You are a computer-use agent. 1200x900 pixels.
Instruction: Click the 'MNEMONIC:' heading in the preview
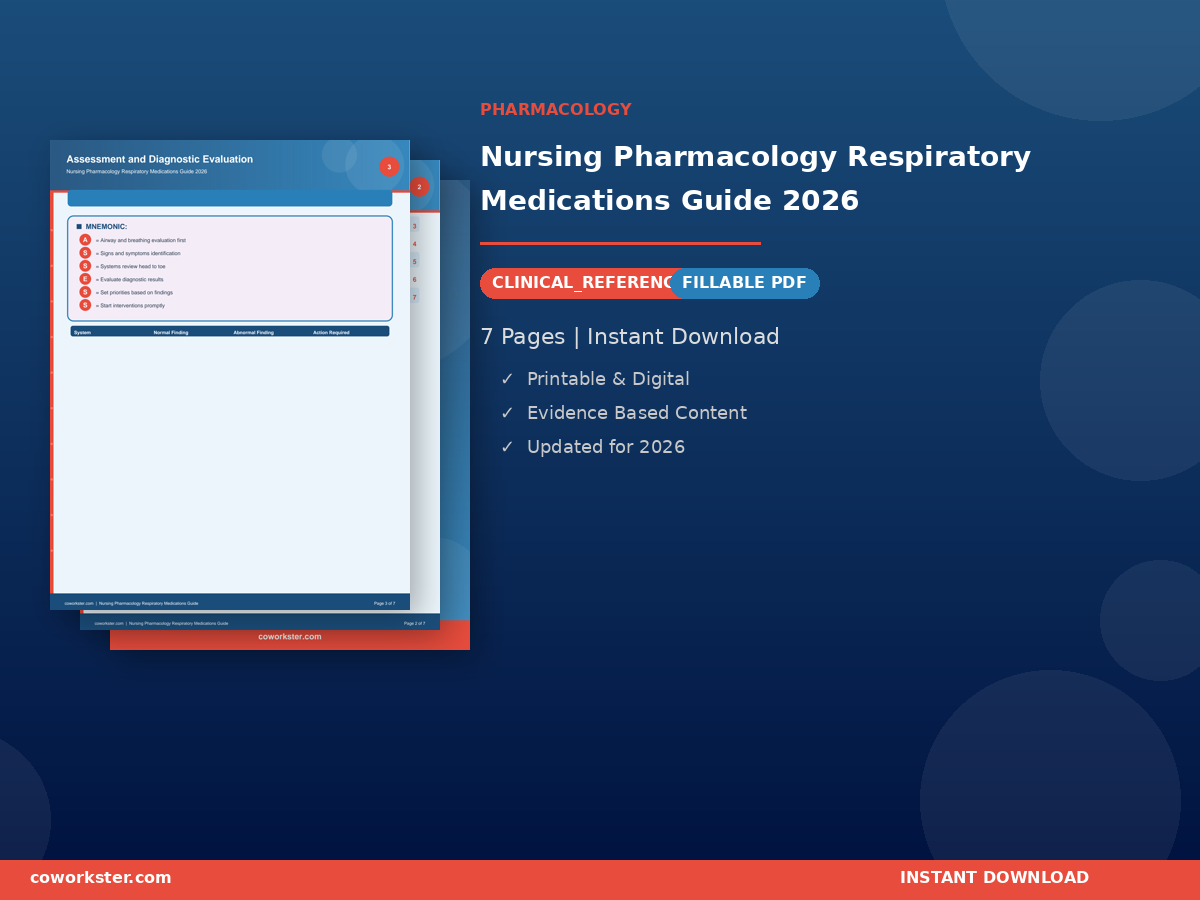pos(106,227)
